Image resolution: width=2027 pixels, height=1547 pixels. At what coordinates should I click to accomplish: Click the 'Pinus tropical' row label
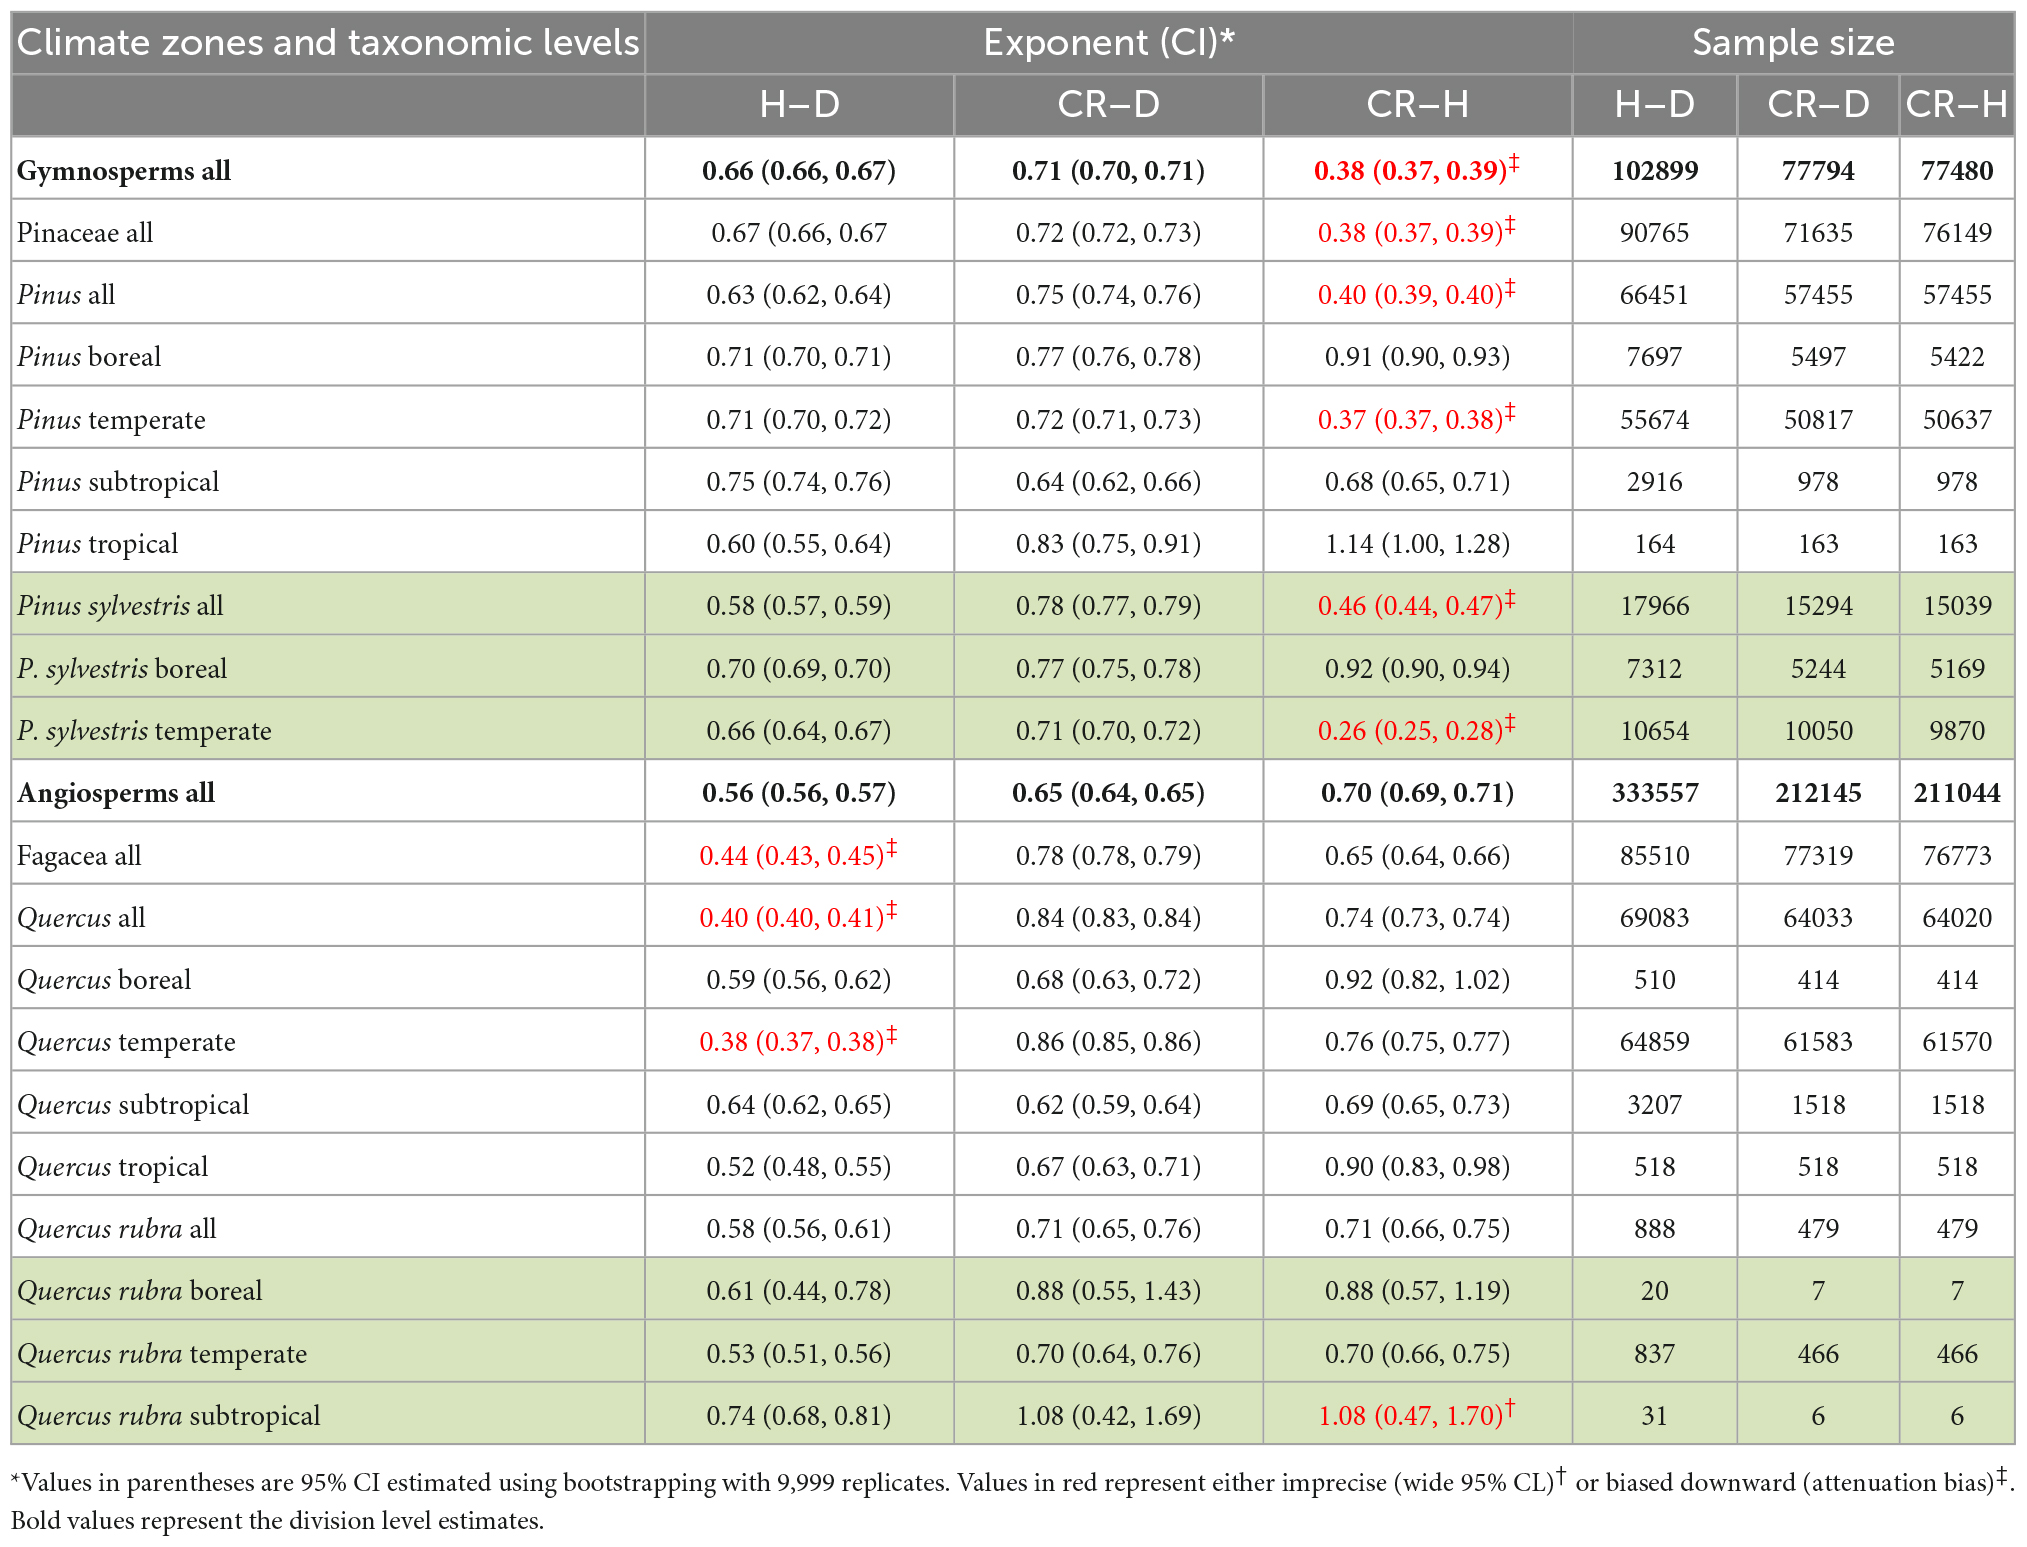pos(97,544)
